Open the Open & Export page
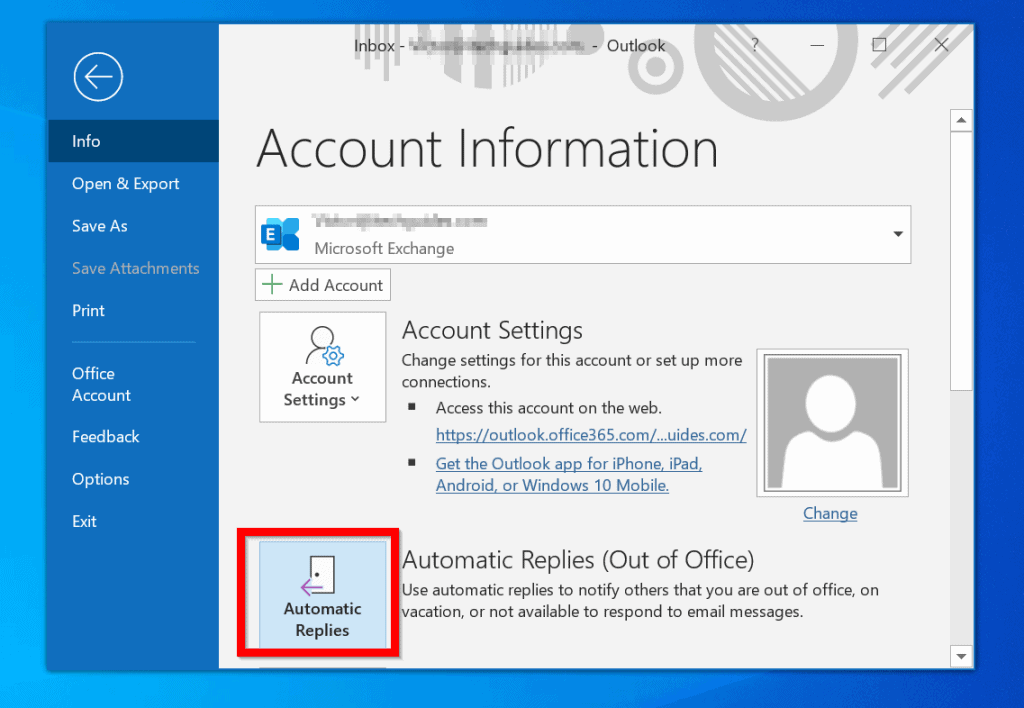Image resolution: width=1024 pixels, height=708 pixels. click(x=133, y=184)
